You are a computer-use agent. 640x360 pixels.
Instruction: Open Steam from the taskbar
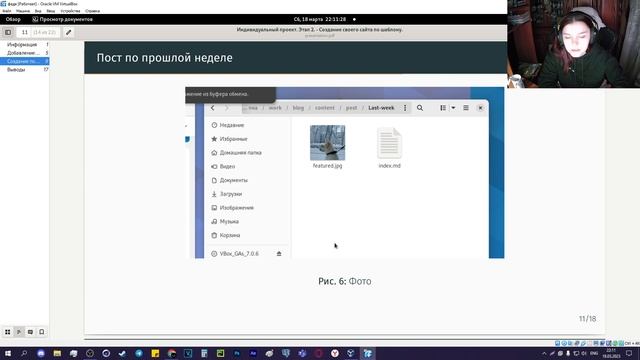[122, 353]
